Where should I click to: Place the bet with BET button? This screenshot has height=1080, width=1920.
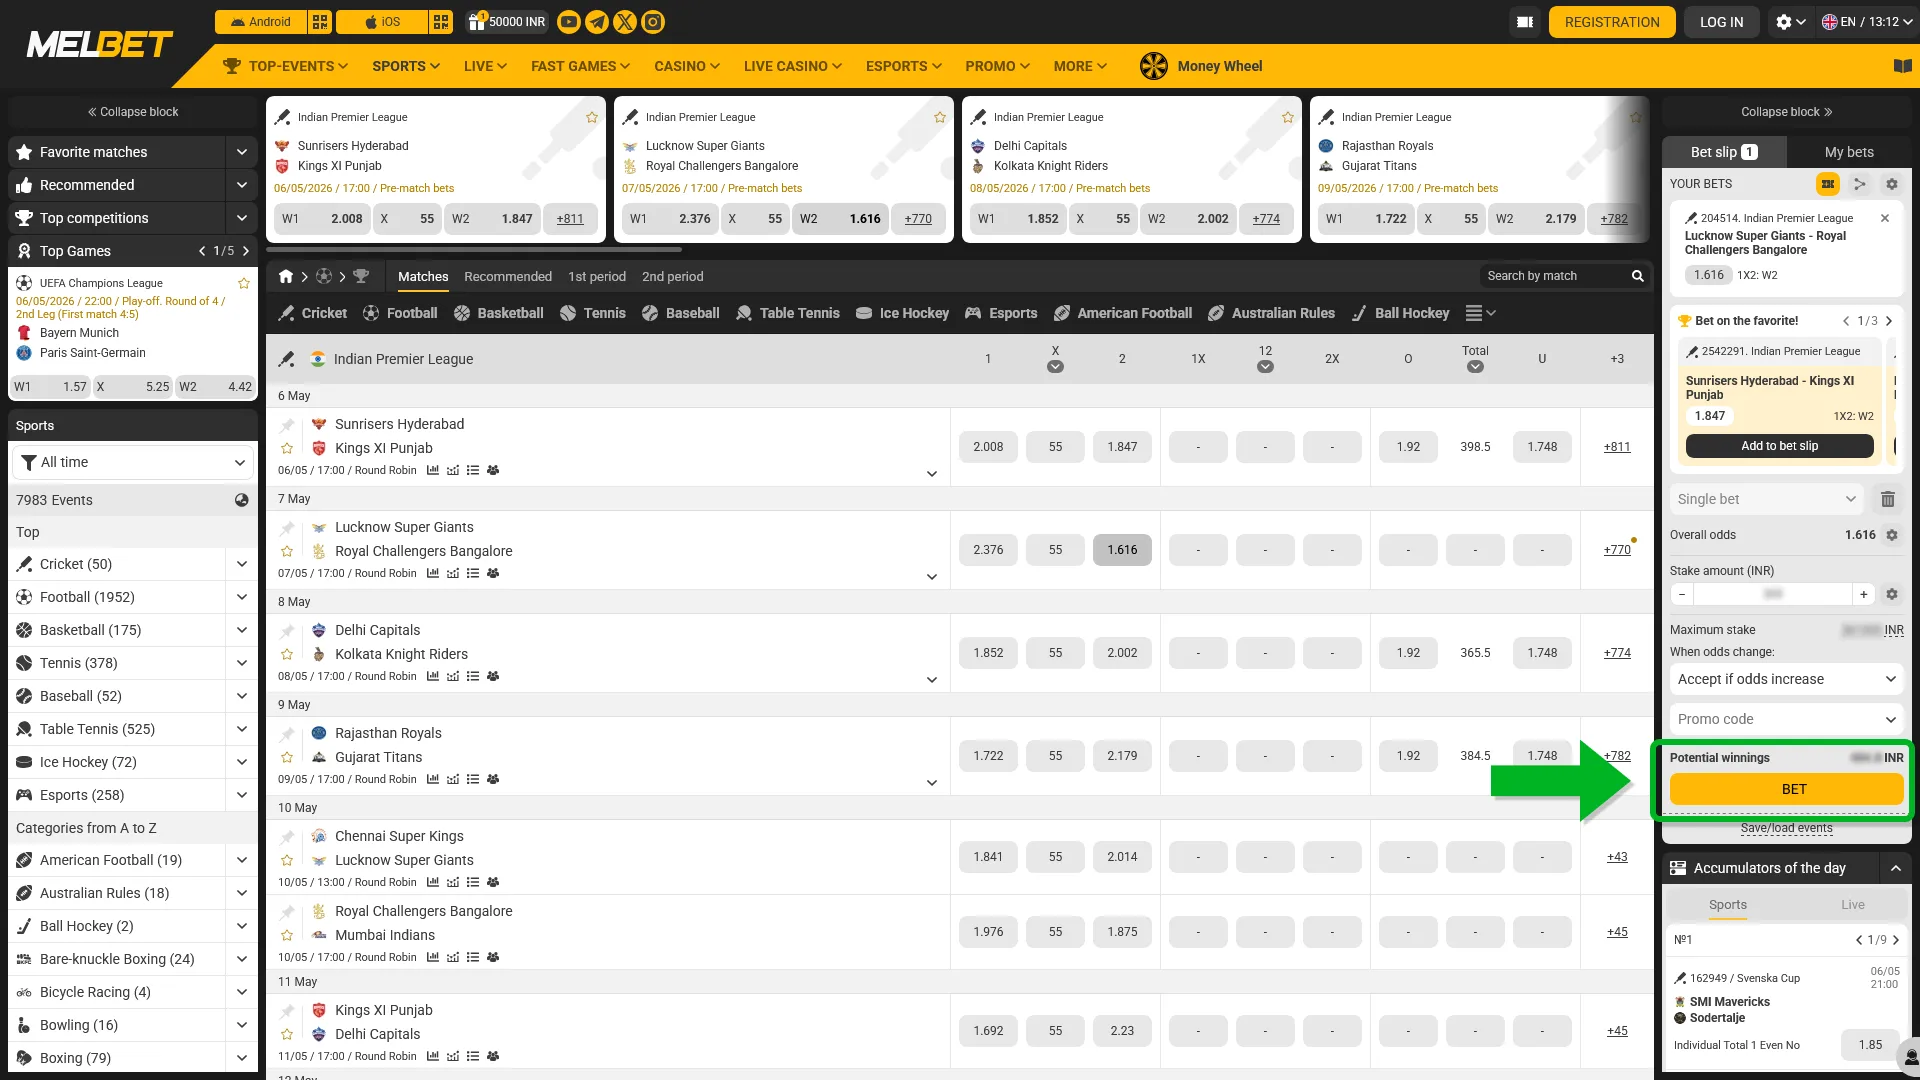1786,789
